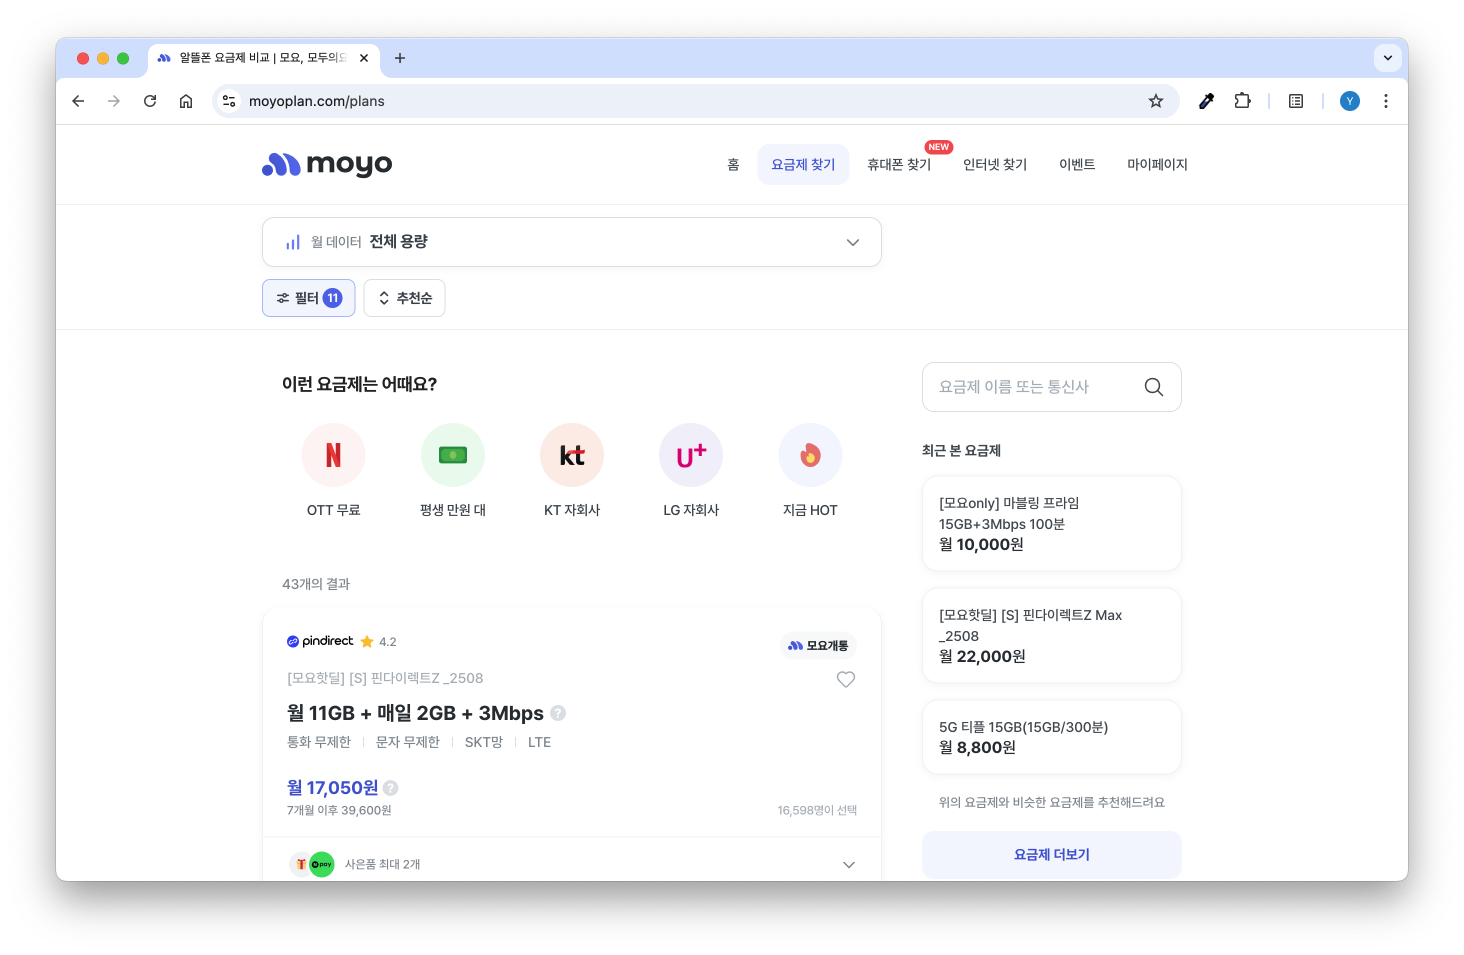Click the 16,598명이 선택 text
This screenshot has width=1464, height=955.
click(817, 811)
